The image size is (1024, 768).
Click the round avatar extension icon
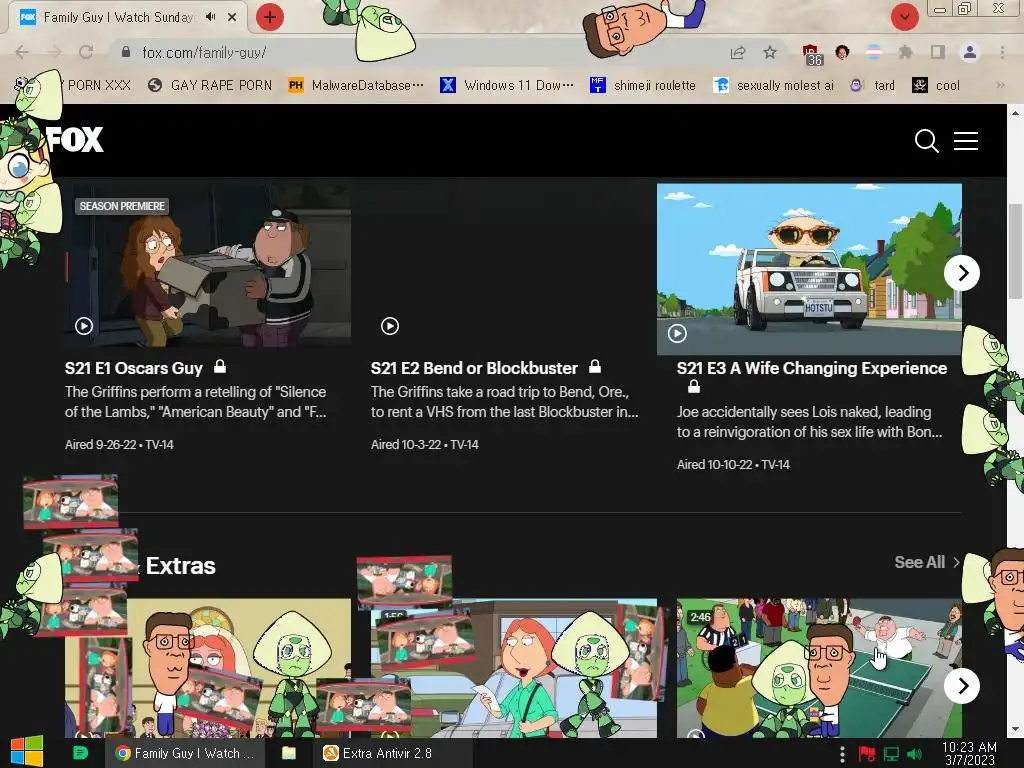point(842,52)
